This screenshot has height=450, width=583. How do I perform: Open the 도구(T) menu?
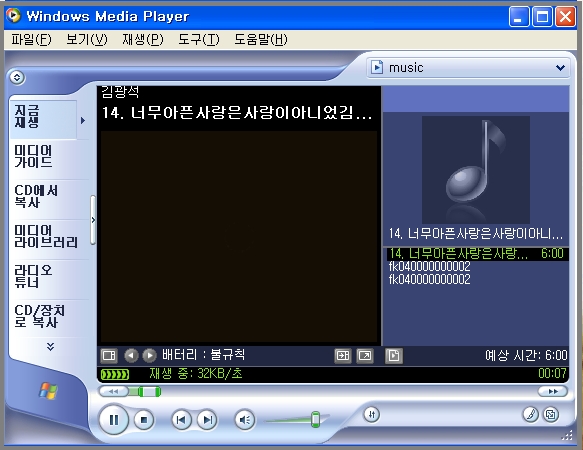coord(199,39)
